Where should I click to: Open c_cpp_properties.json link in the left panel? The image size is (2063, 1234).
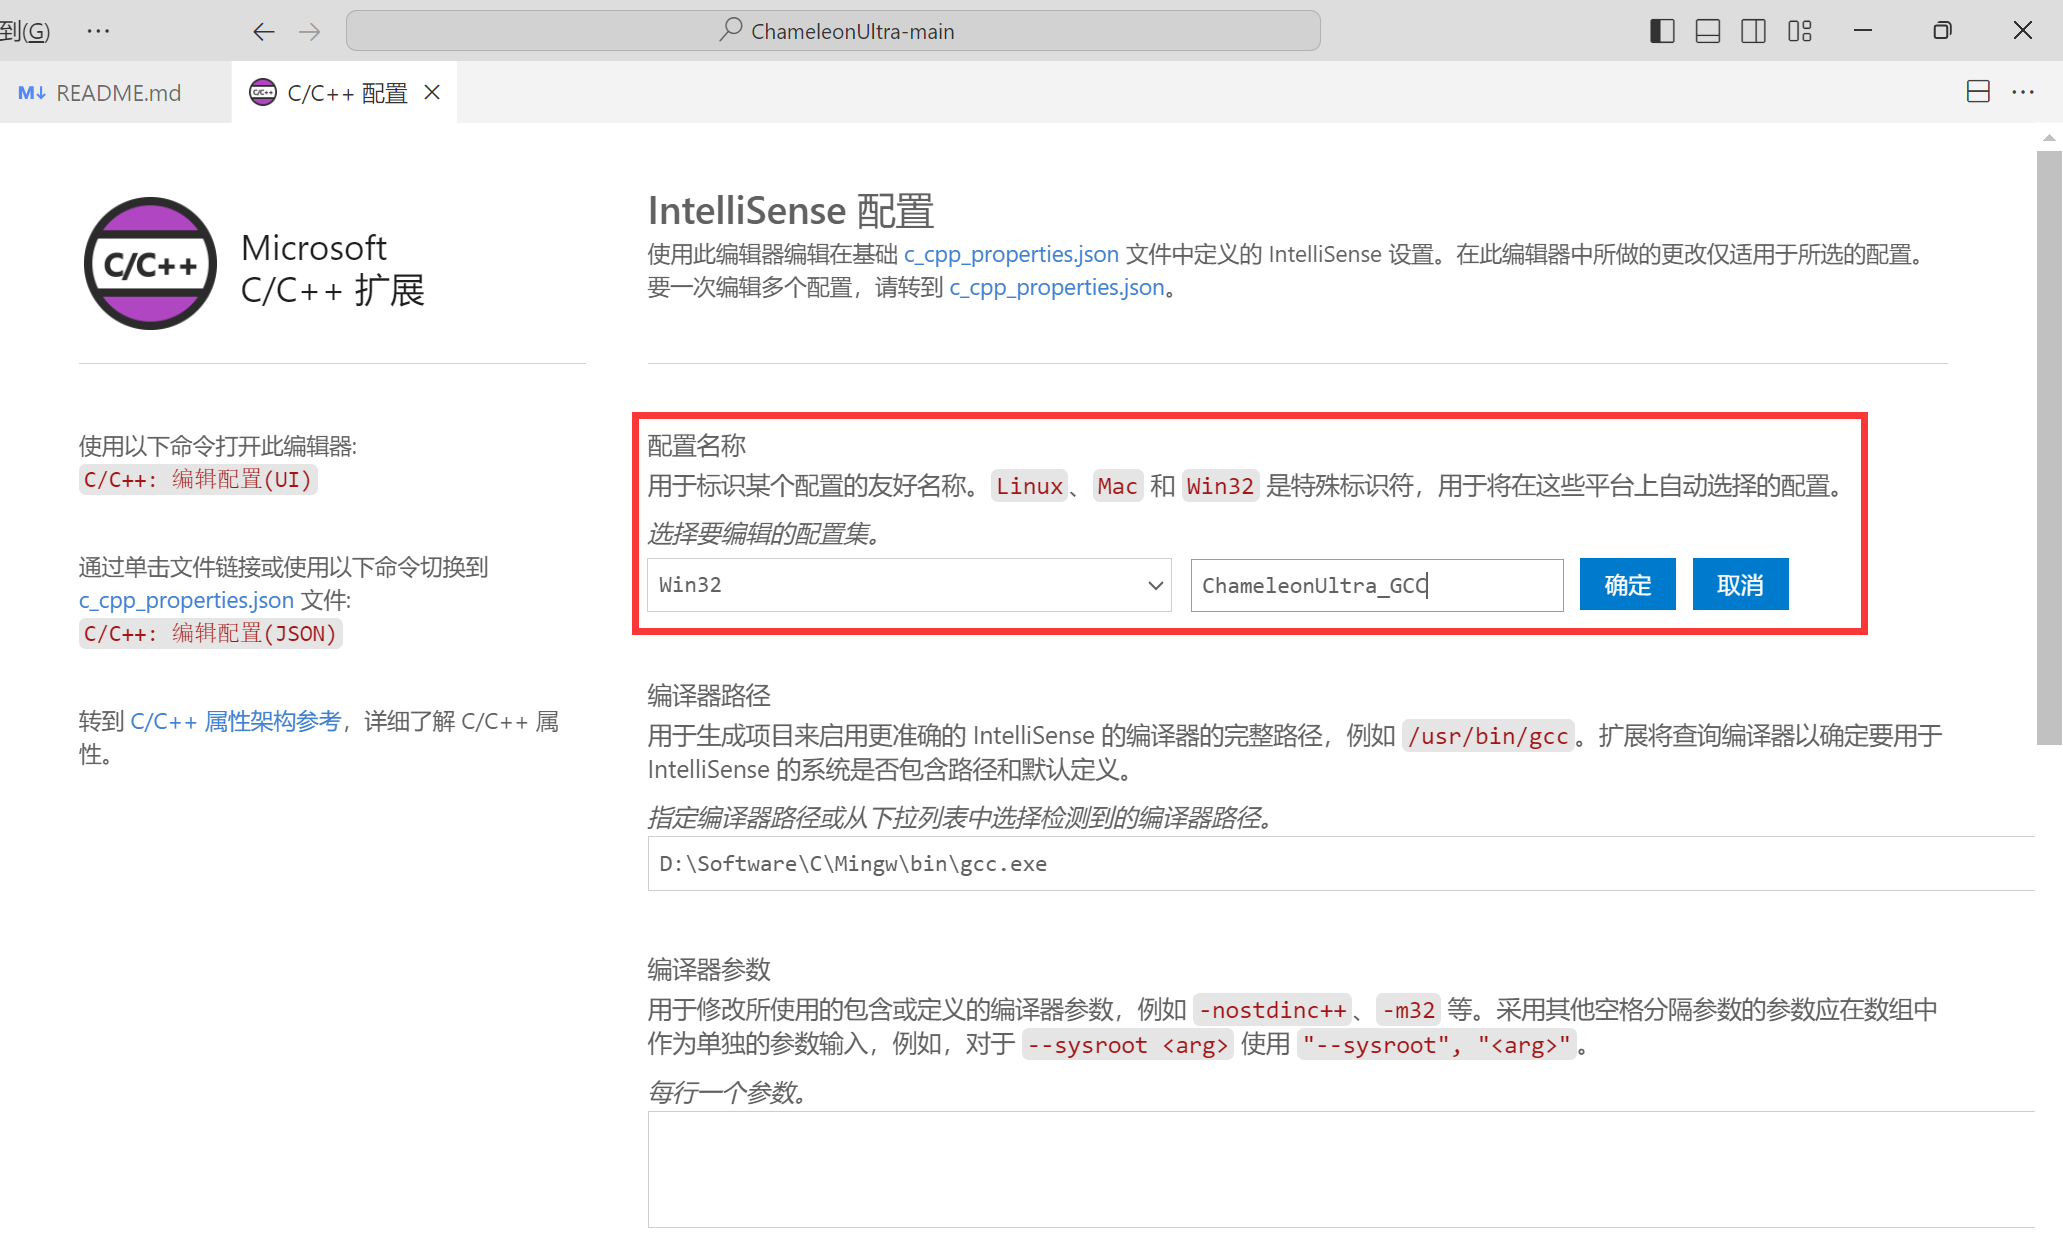coord(186,600)
